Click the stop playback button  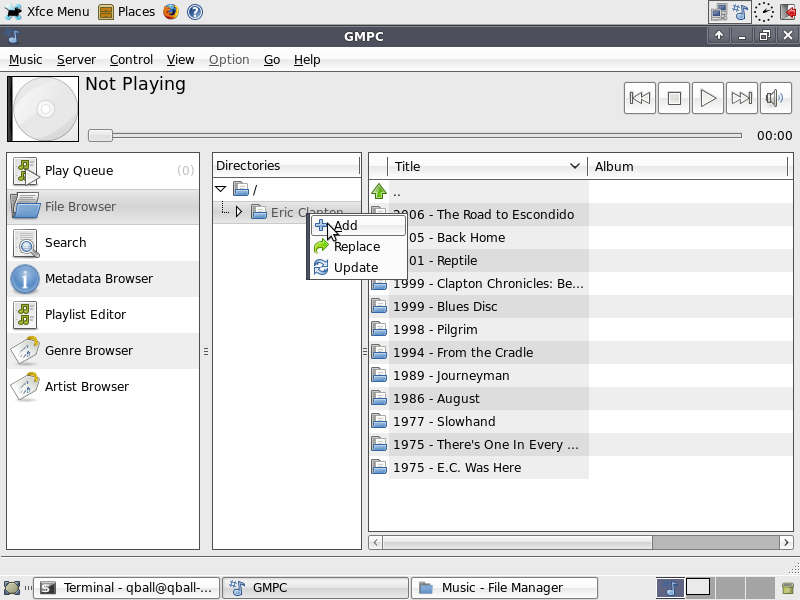[x=674, y=98]
